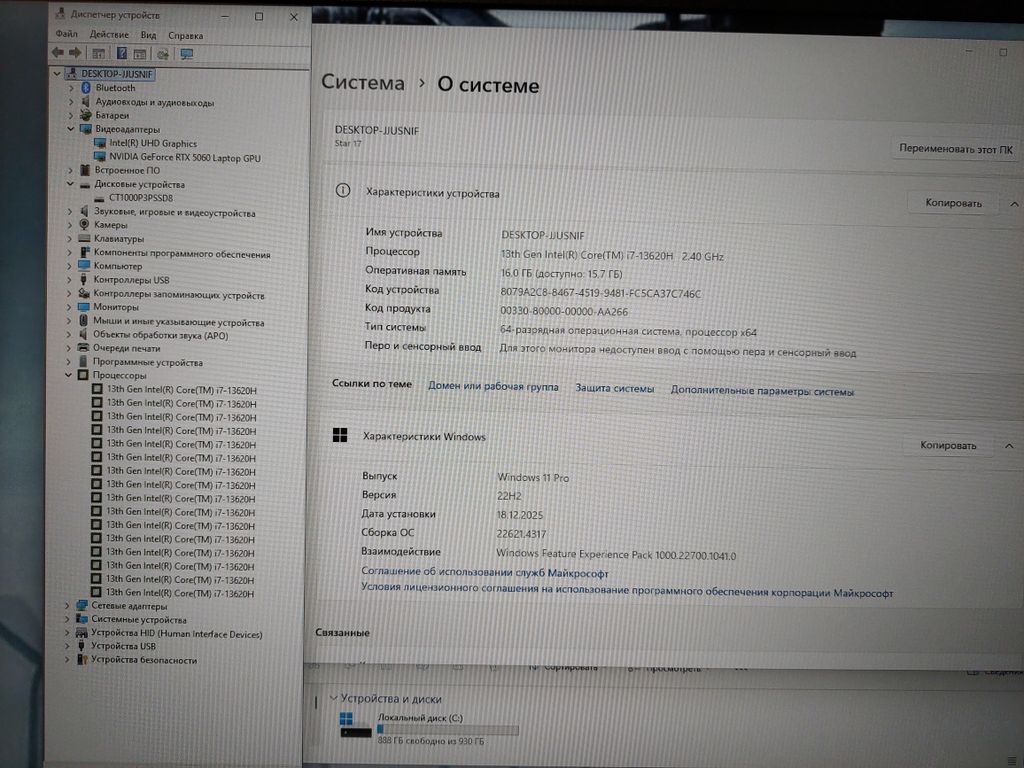Screen dimensions: 1024x768
Task: Copy device specs with Копировать button
Action: [952, 203]
